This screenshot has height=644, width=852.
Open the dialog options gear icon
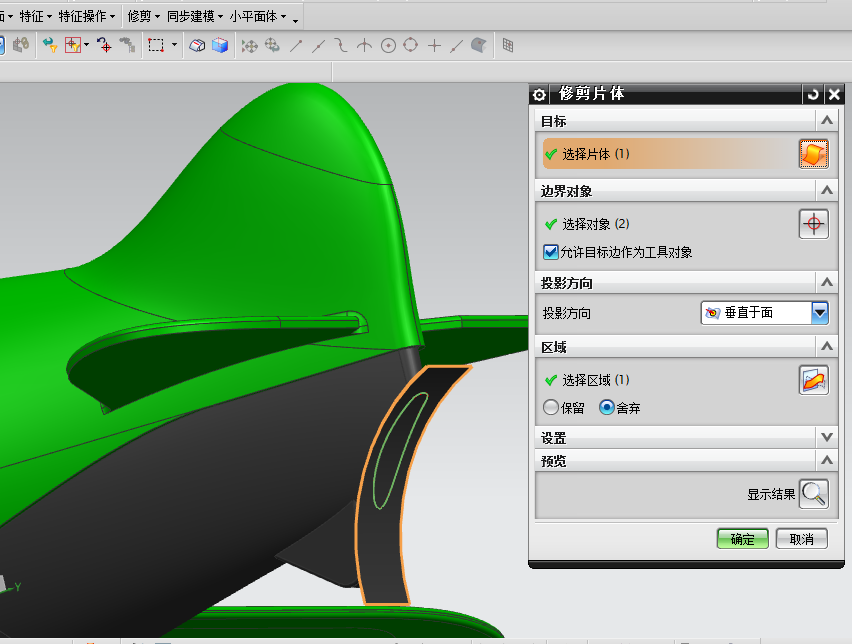(x=539, y=94)
